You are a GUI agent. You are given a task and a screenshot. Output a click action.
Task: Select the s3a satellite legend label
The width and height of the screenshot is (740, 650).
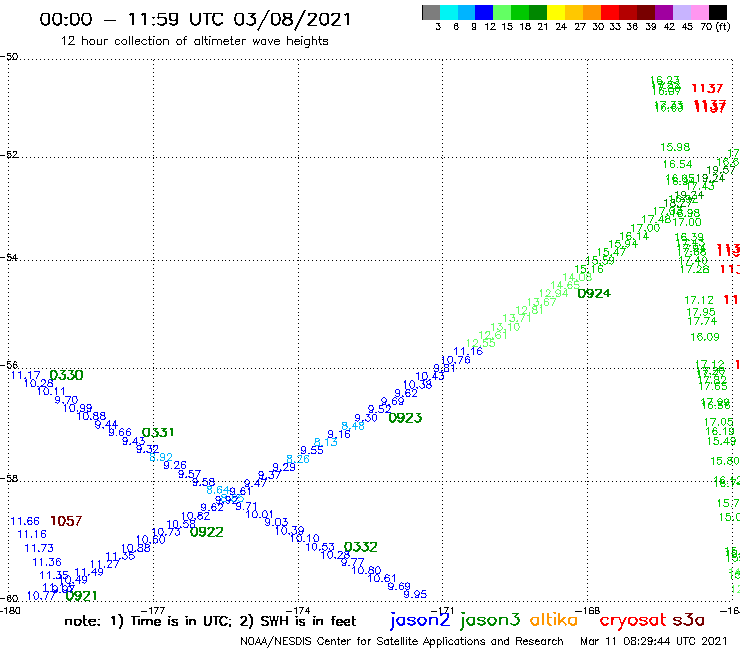pos(688,620)
